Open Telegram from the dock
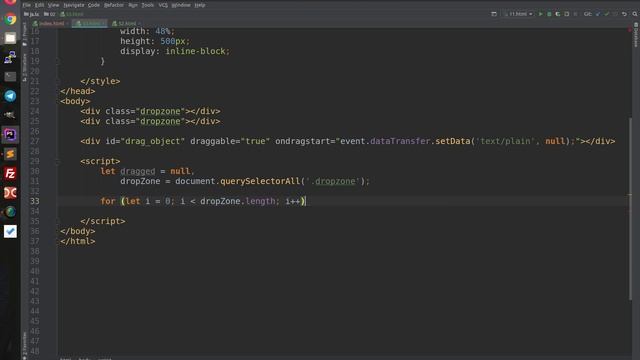The width and height of the screenshot is (640, 360). [x=10, y=96]
